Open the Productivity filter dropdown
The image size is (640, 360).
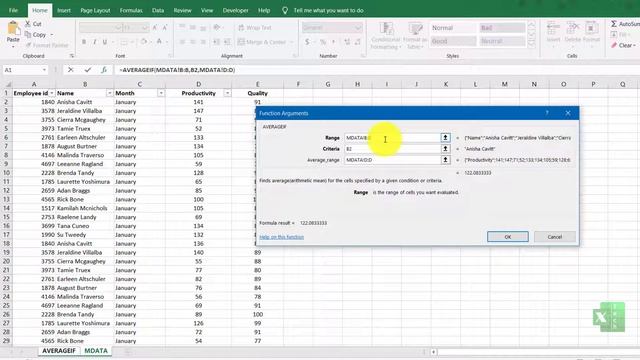point(227,93)
